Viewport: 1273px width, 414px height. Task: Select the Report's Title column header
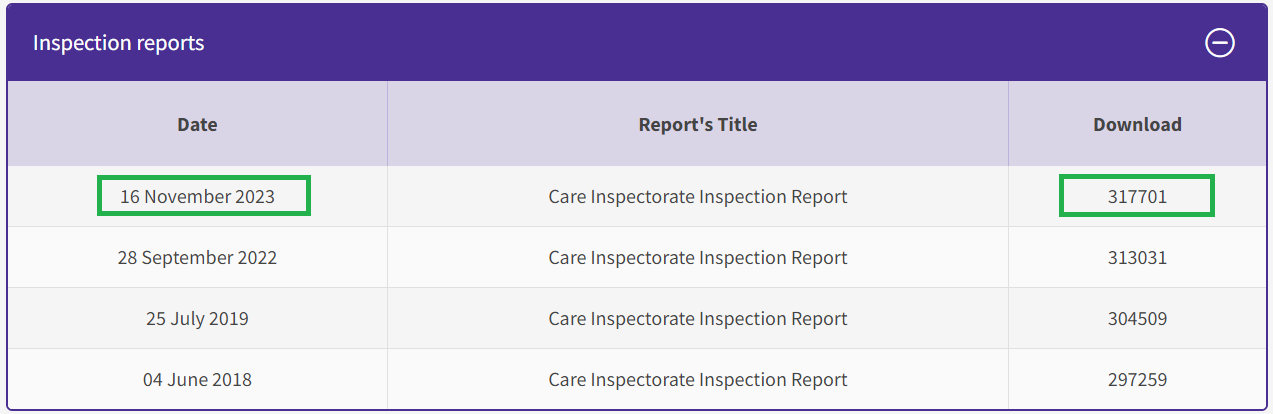tap(698, 125)
